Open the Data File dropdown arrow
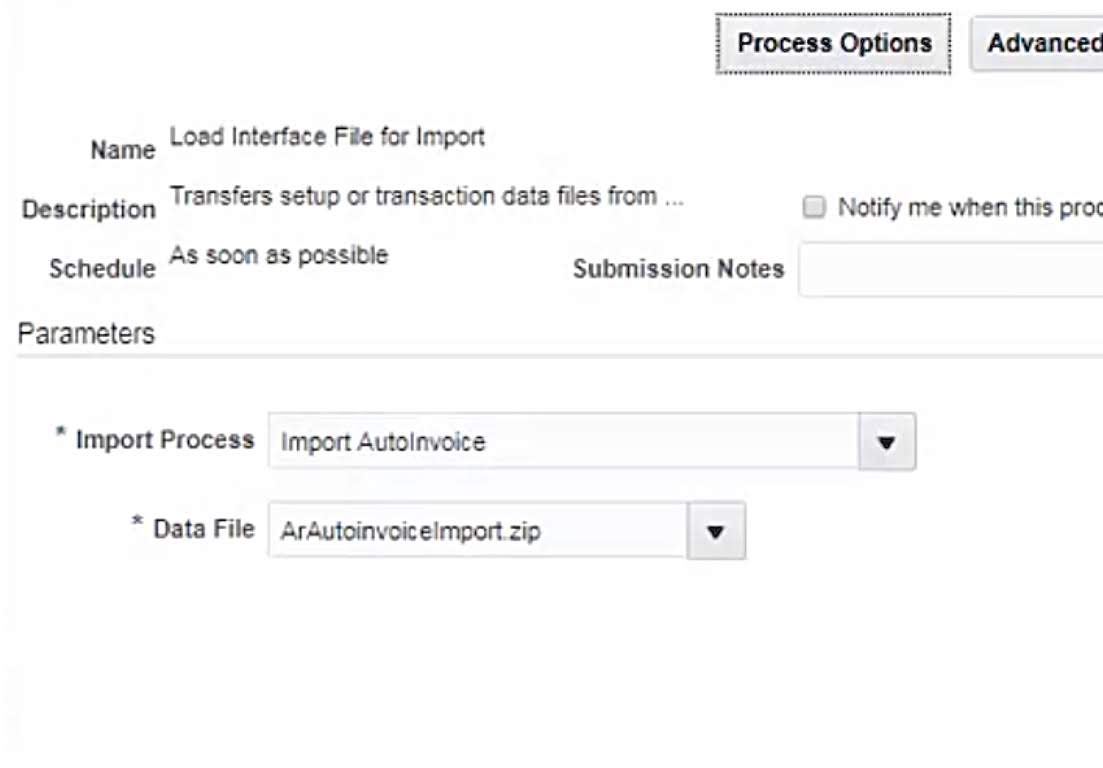This screenshot has height=768, width=1103. [x=715, y=531]
